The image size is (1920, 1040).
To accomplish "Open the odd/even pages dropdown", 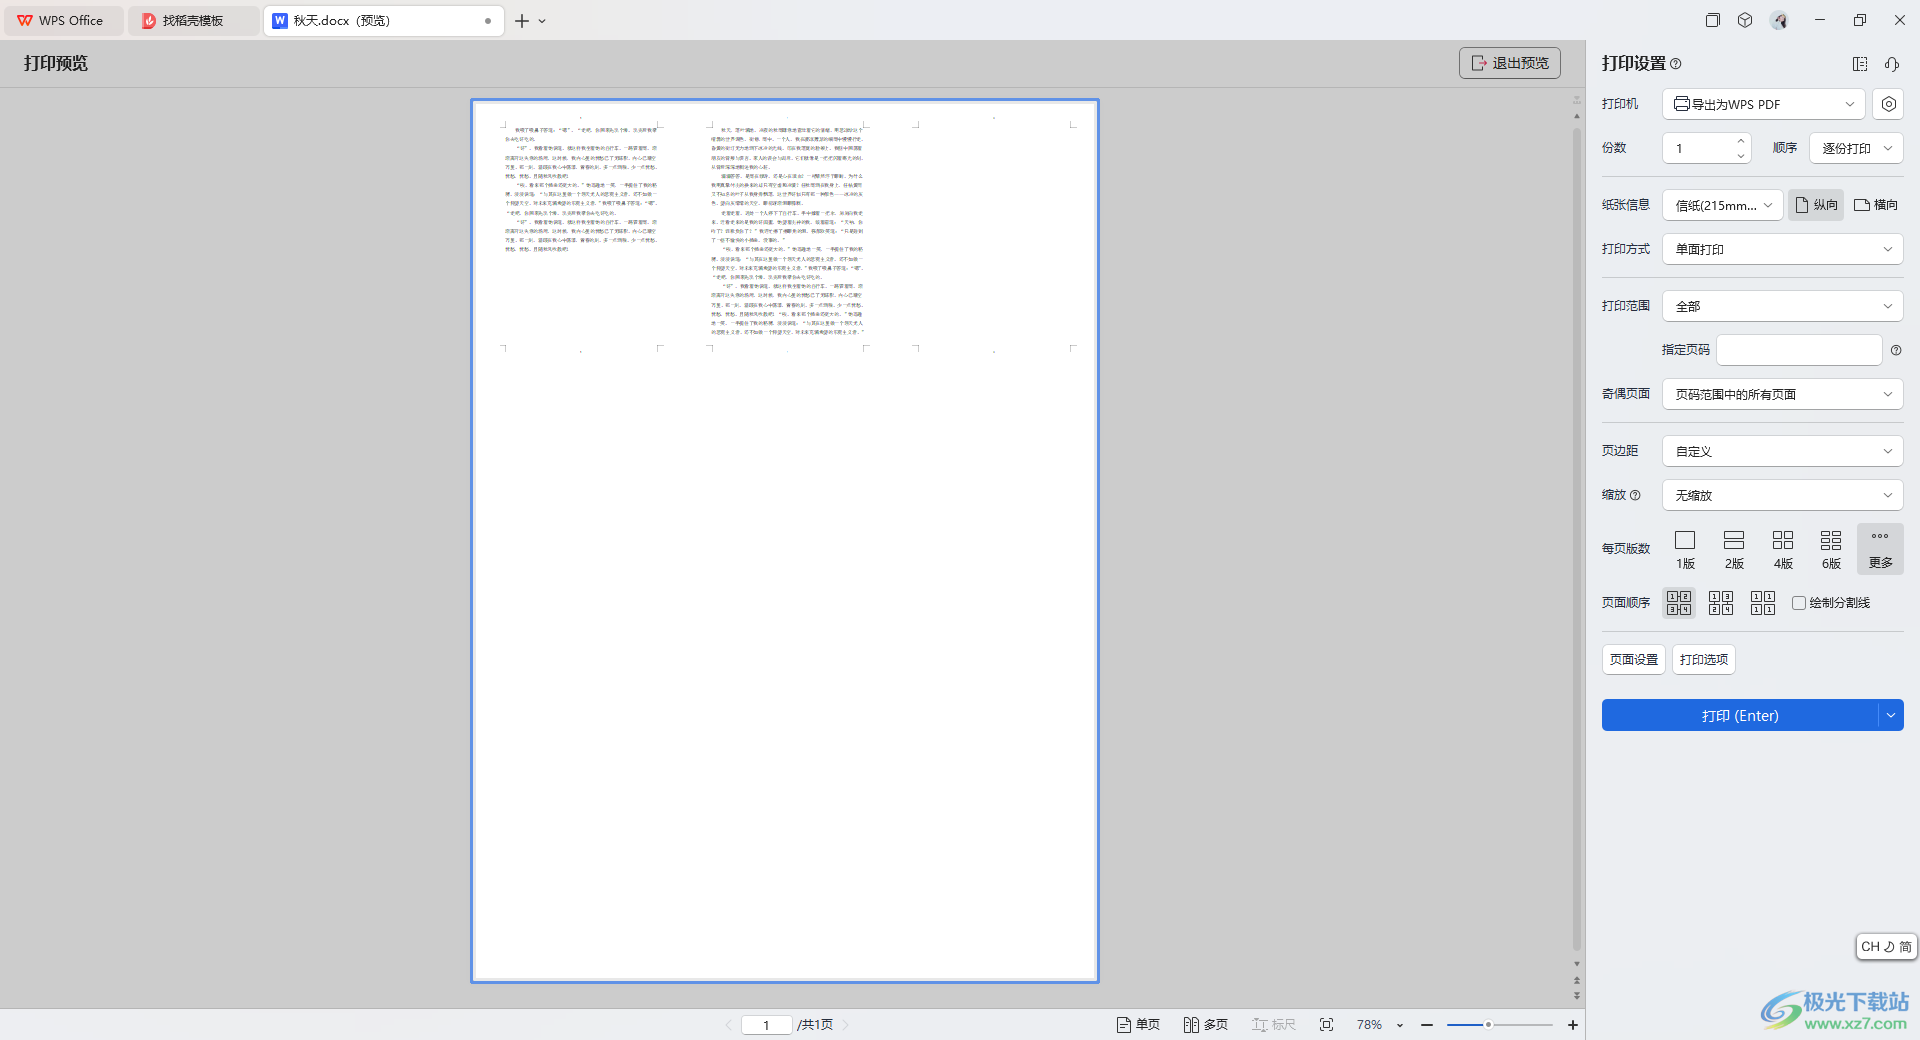I will [x=1783, y=394].
